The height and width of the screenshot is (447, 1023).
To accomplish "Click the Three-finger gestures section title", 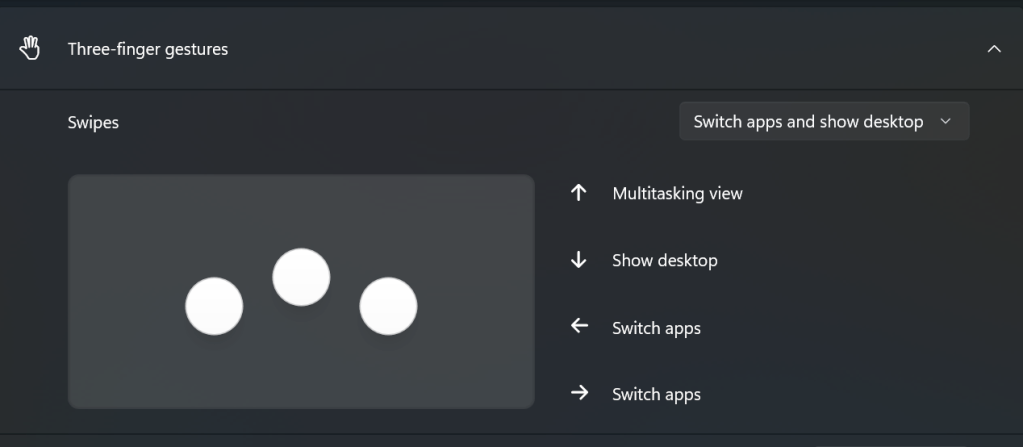I will [x=147, y=49].
